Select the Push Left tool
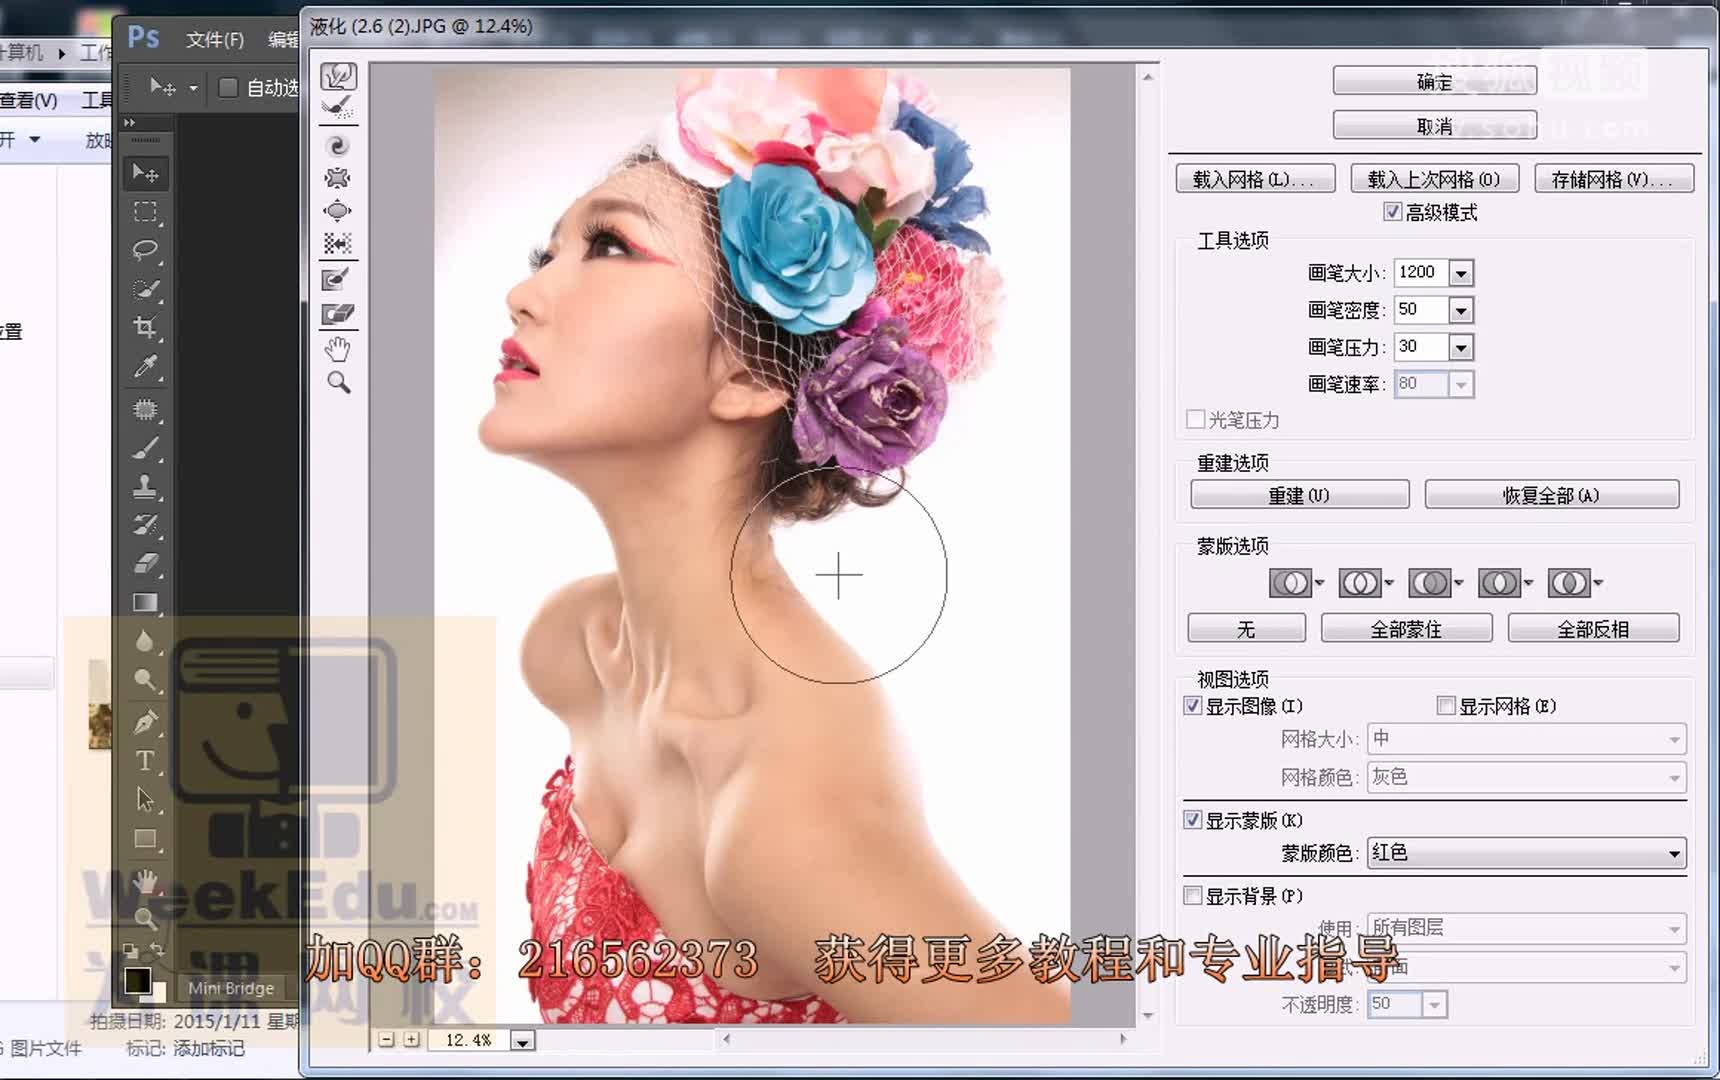Viewport: 1720px width, 1080px height. [338, 243]
